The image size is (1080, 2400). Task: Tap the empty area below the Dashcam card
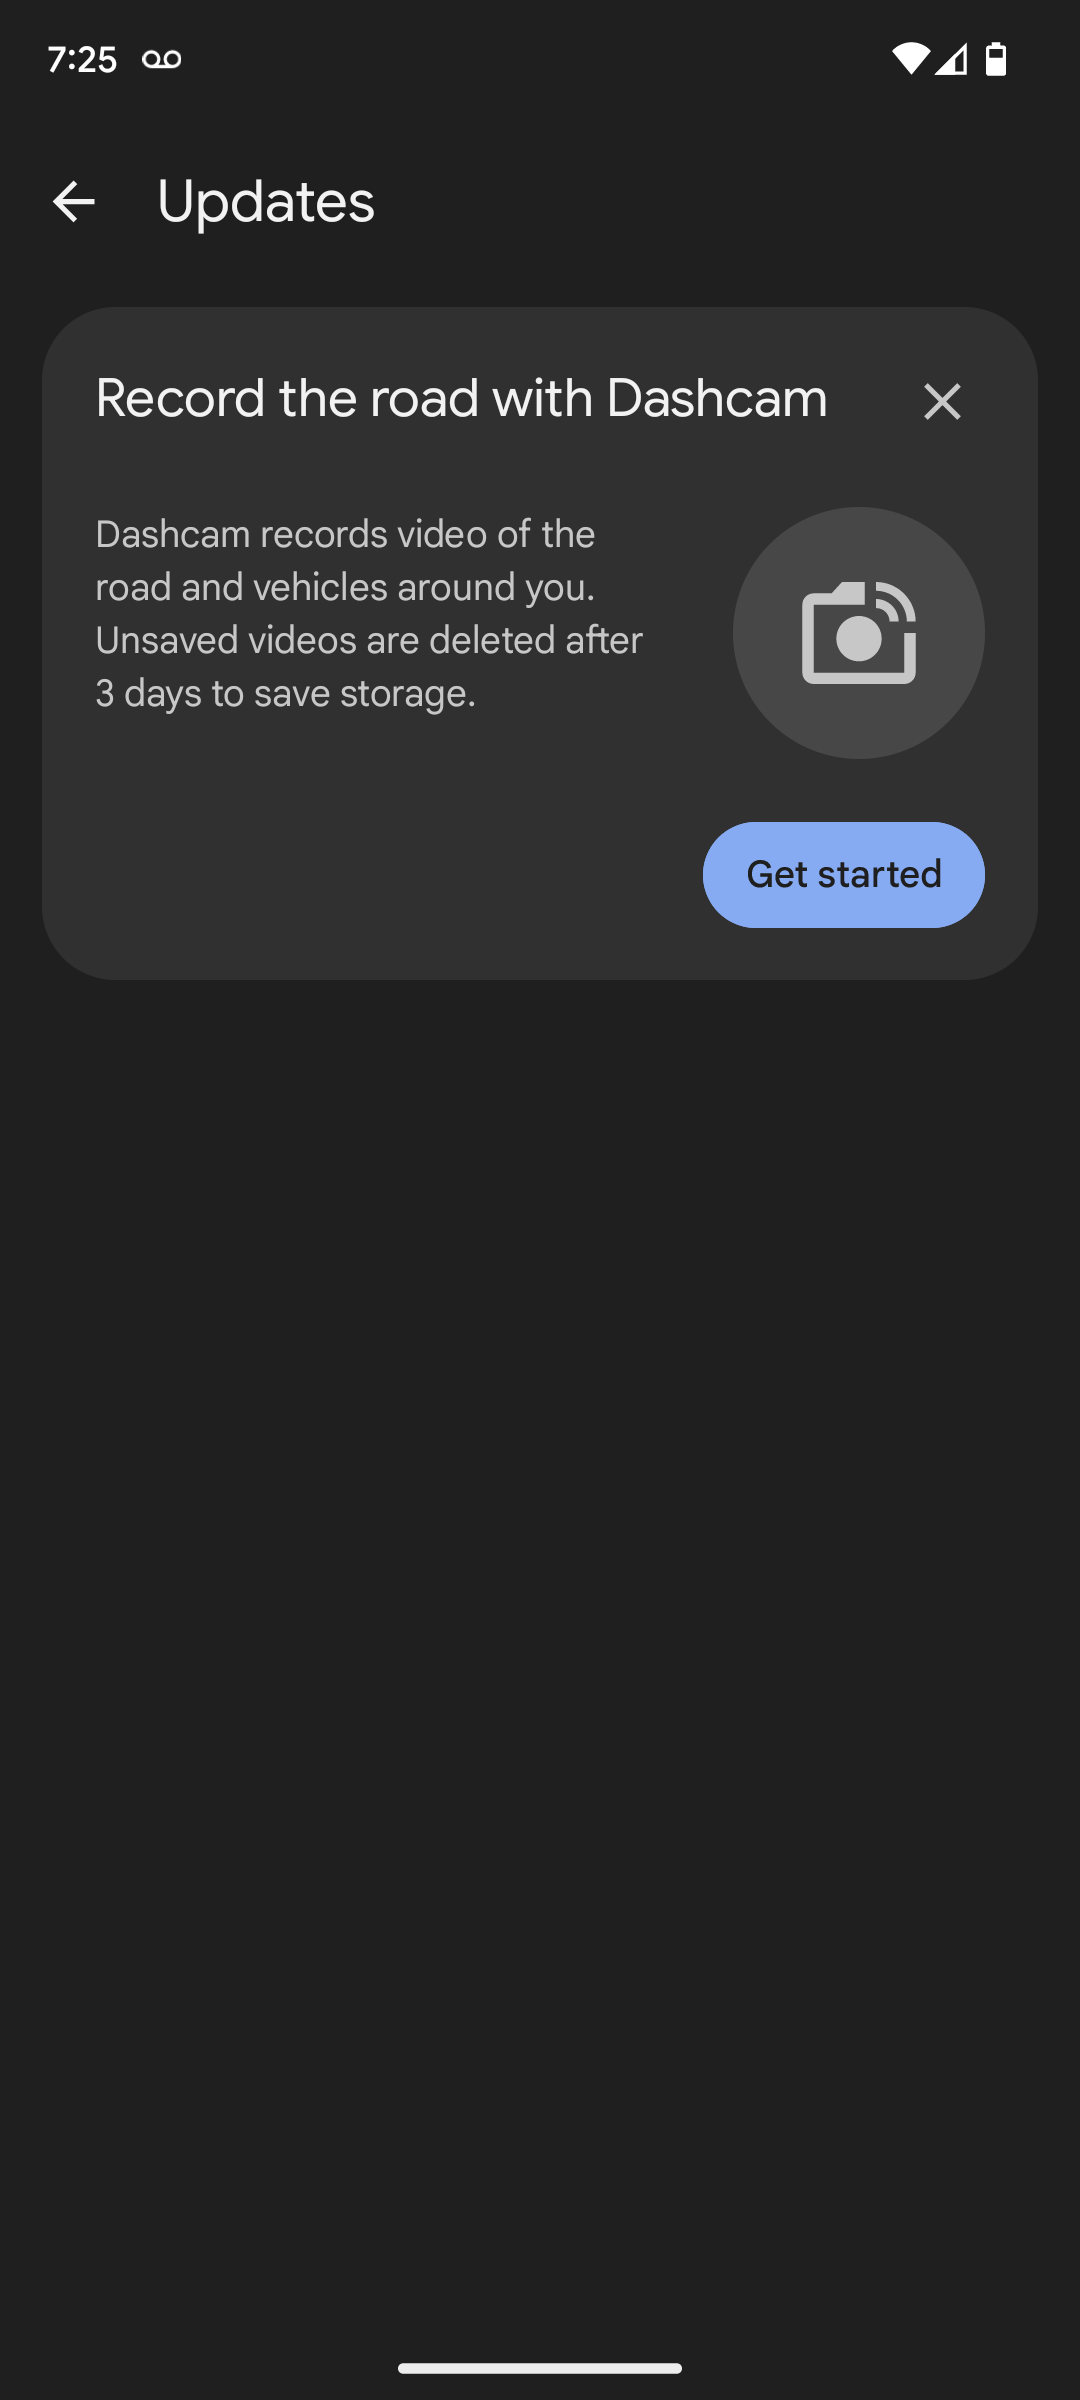[540, 1500]
